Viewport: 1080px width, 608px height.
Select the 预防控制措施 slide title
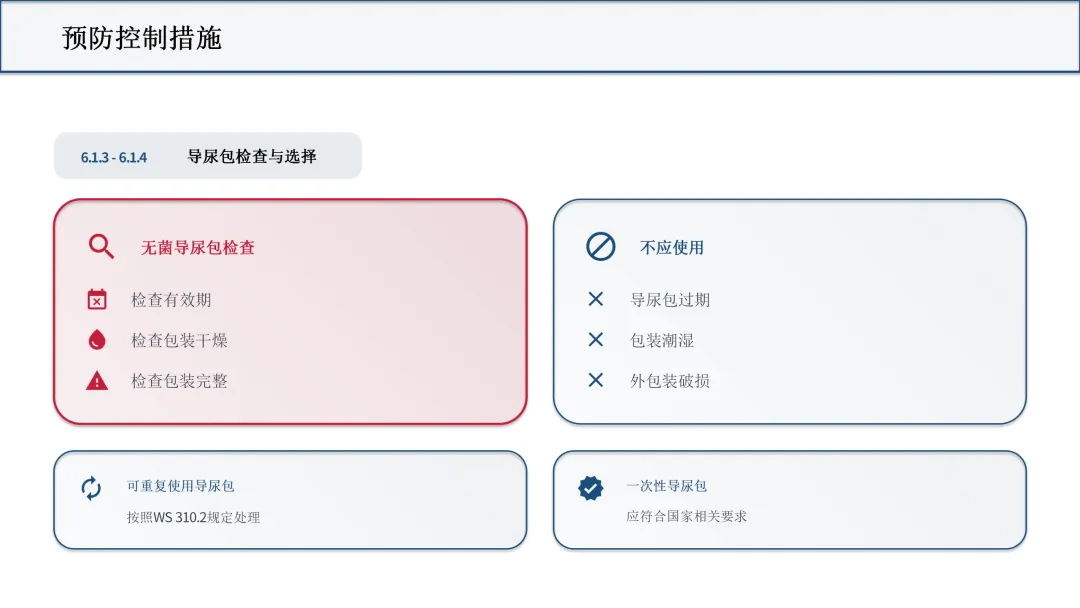(142, 38)
